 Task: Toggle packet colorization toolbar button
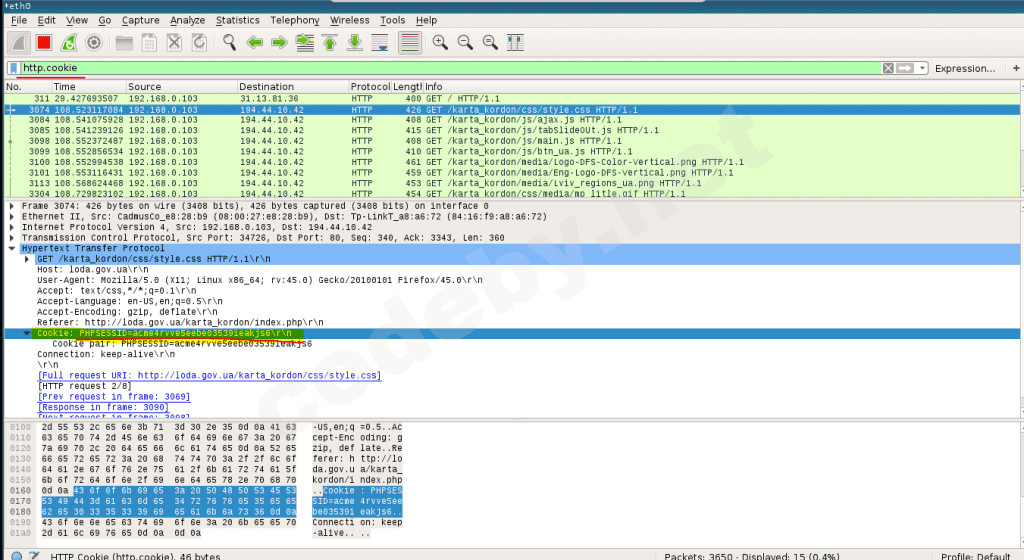pos(409,42)
